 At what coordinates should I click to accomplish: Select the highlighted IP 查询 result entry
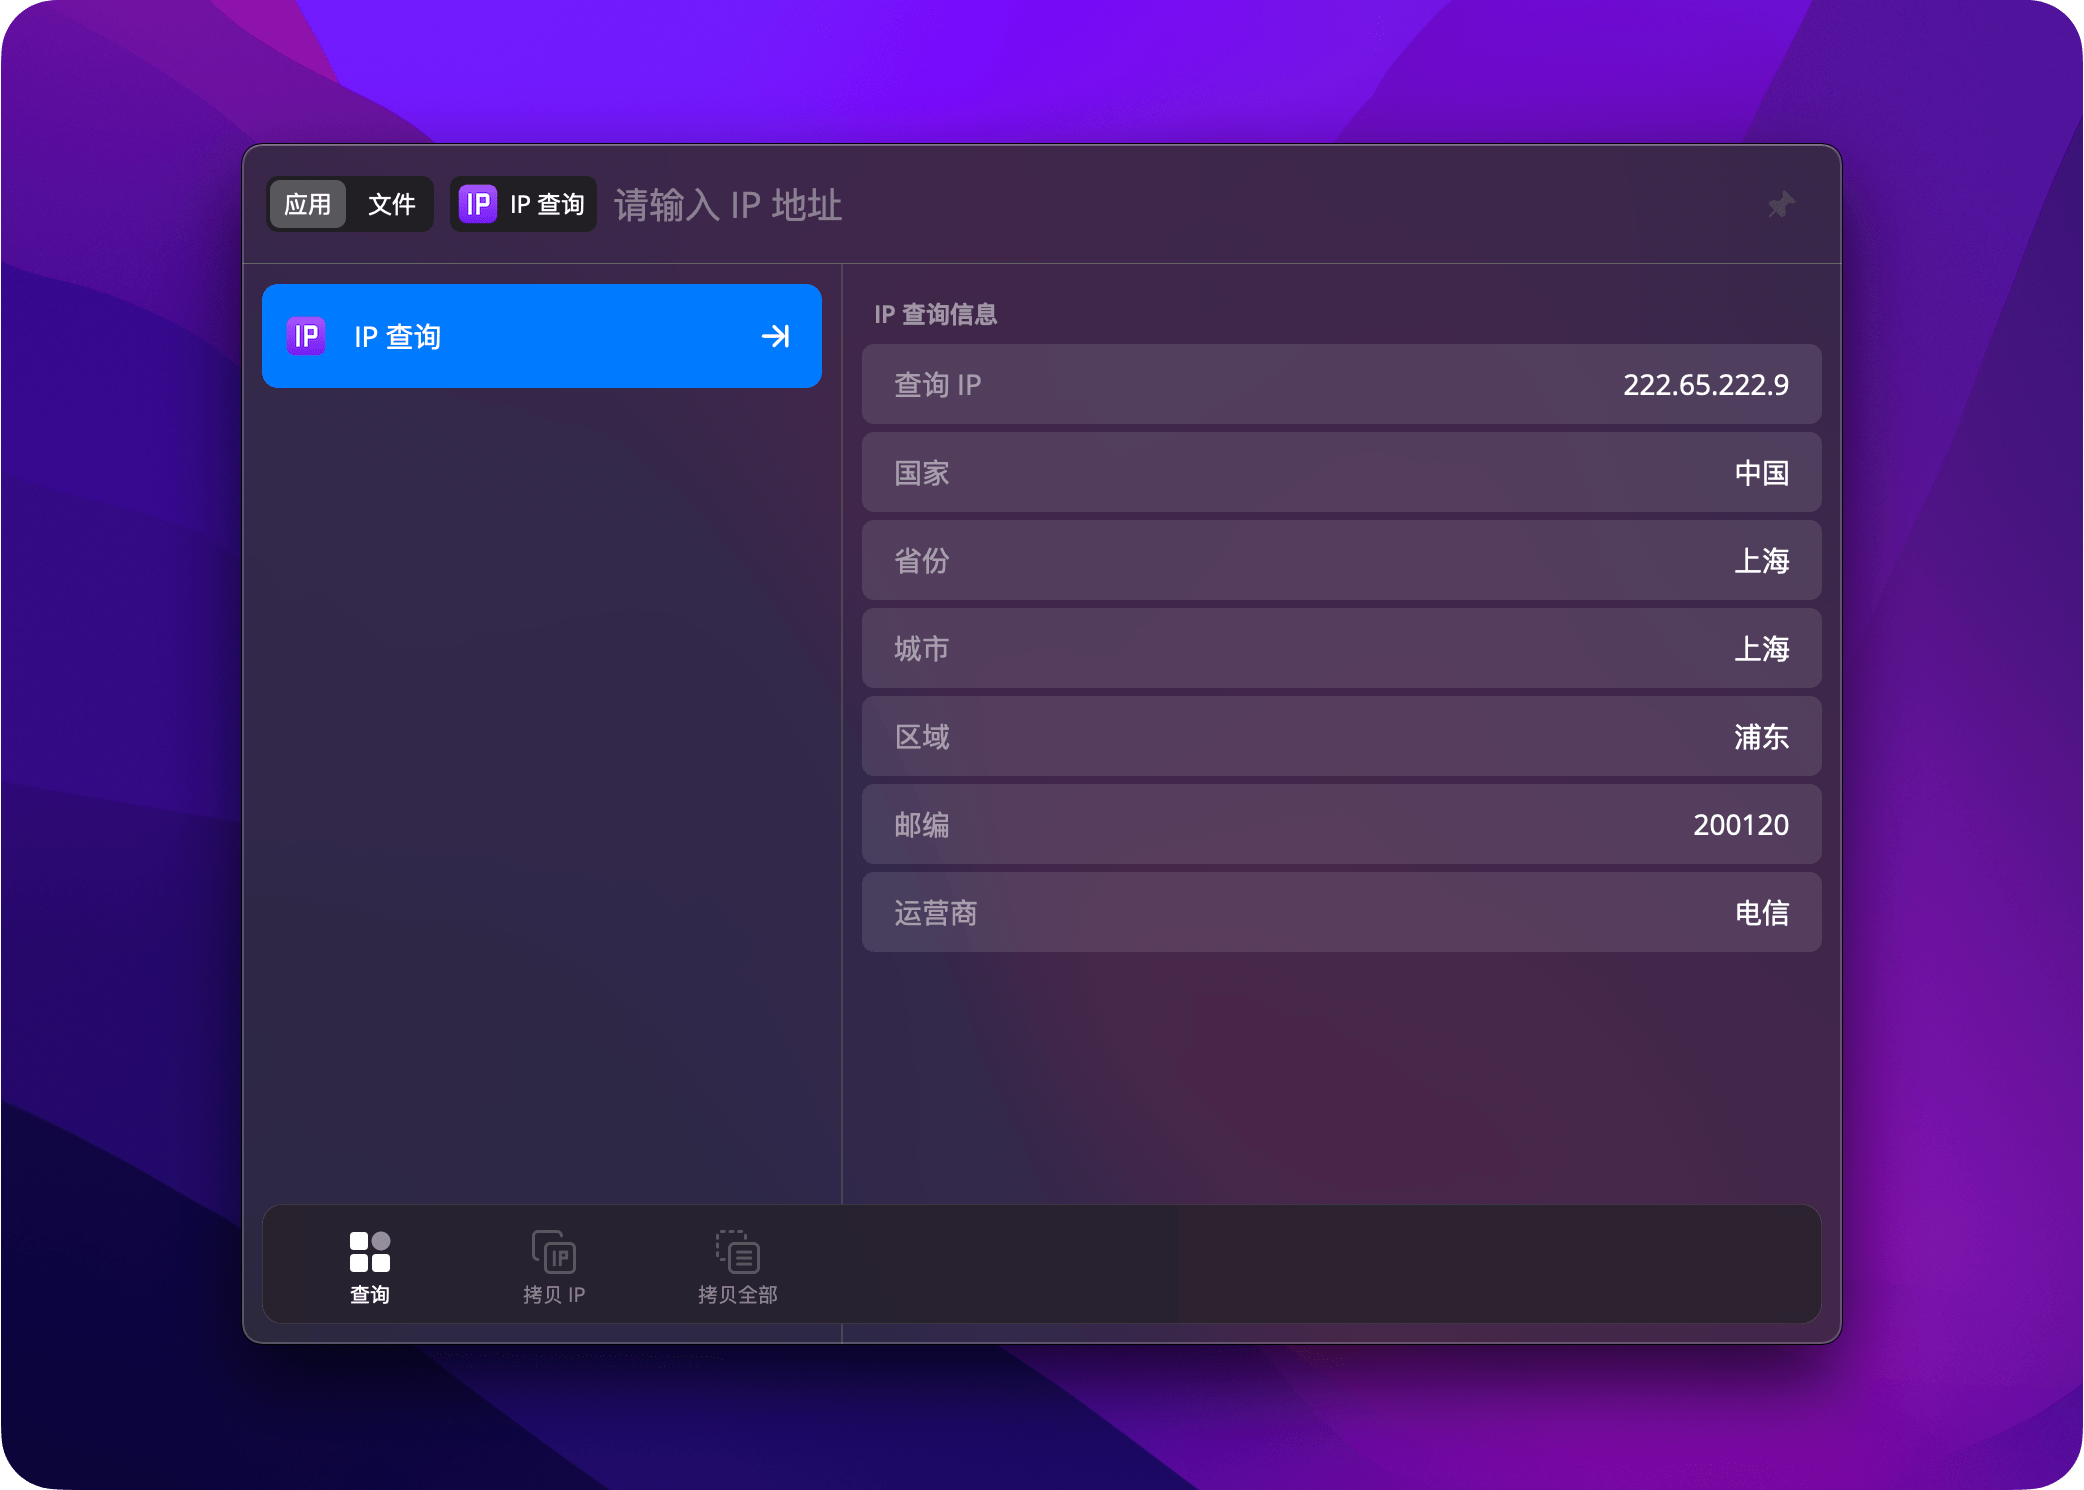(541, 336)
